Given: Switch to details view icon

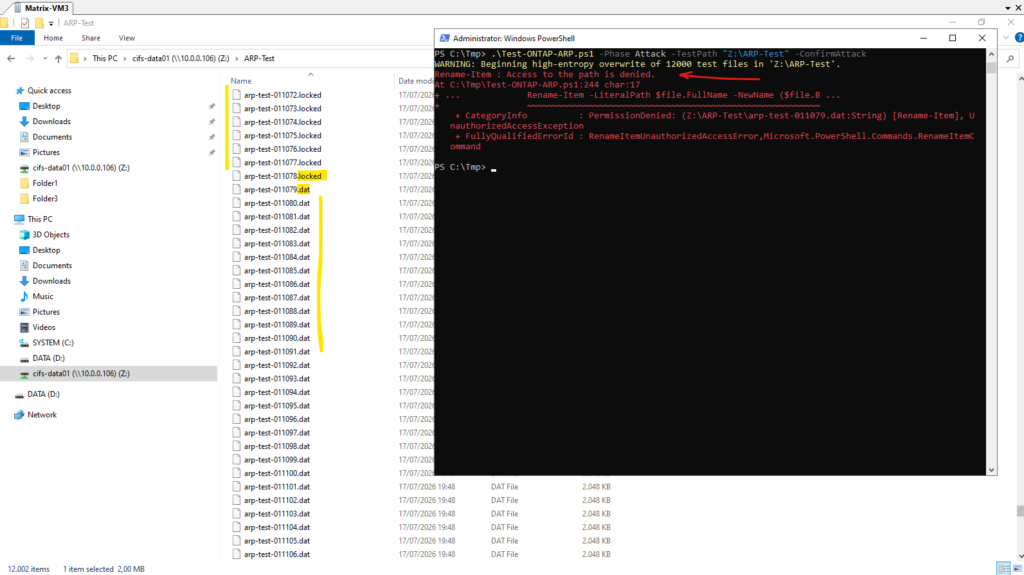Looking at the screenshot, I should coord(1004,568).
